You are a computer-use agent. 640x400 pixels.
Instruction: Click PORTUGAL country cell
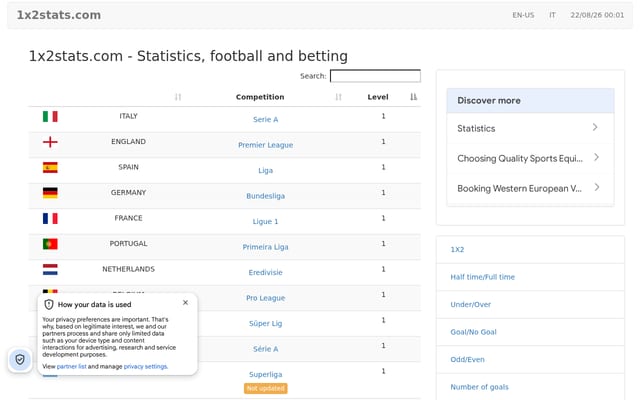click(128, 244)
